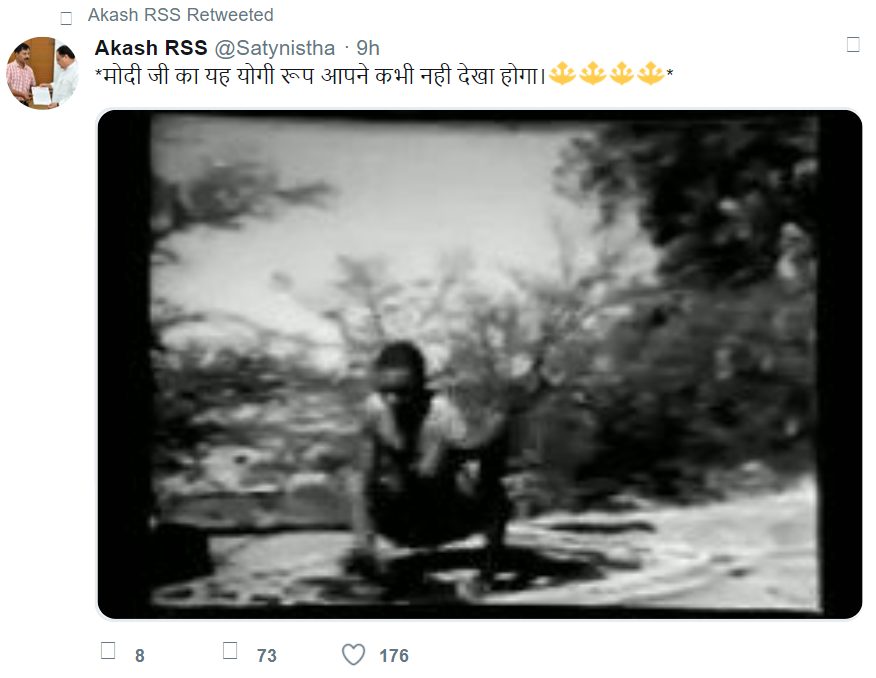Click the replies count 8
Screen dimensions: 876x678
pos(140,656)
